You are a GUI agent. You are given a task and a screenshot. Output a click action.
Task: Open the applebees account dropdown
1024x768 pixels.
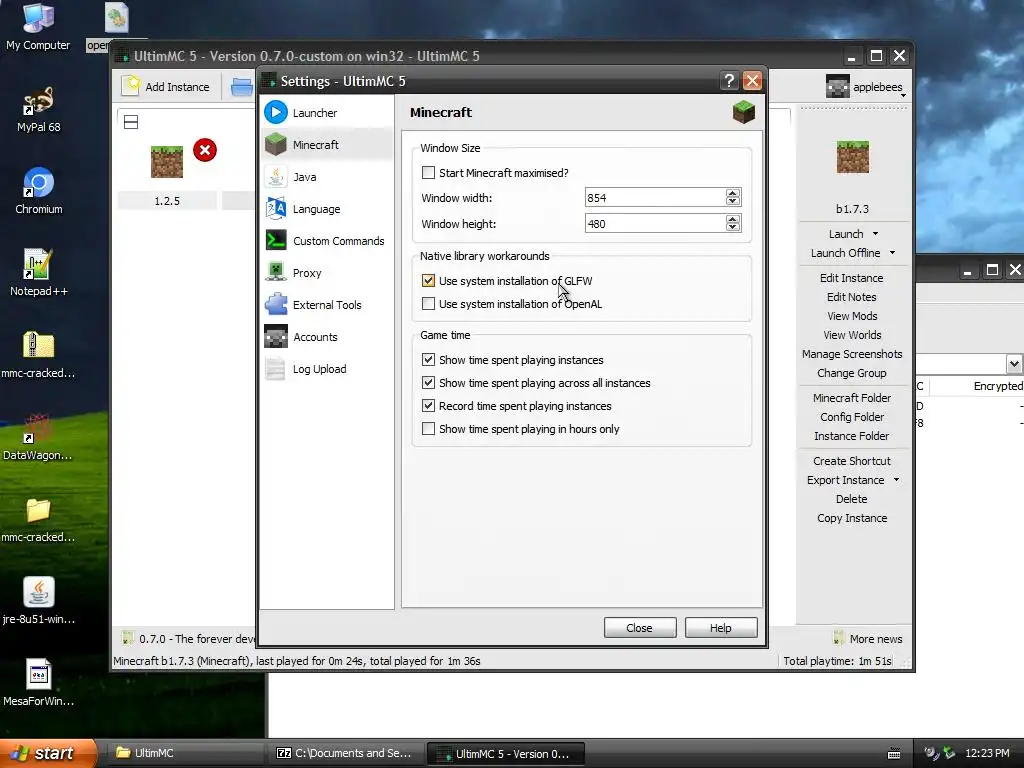[866, 87]
